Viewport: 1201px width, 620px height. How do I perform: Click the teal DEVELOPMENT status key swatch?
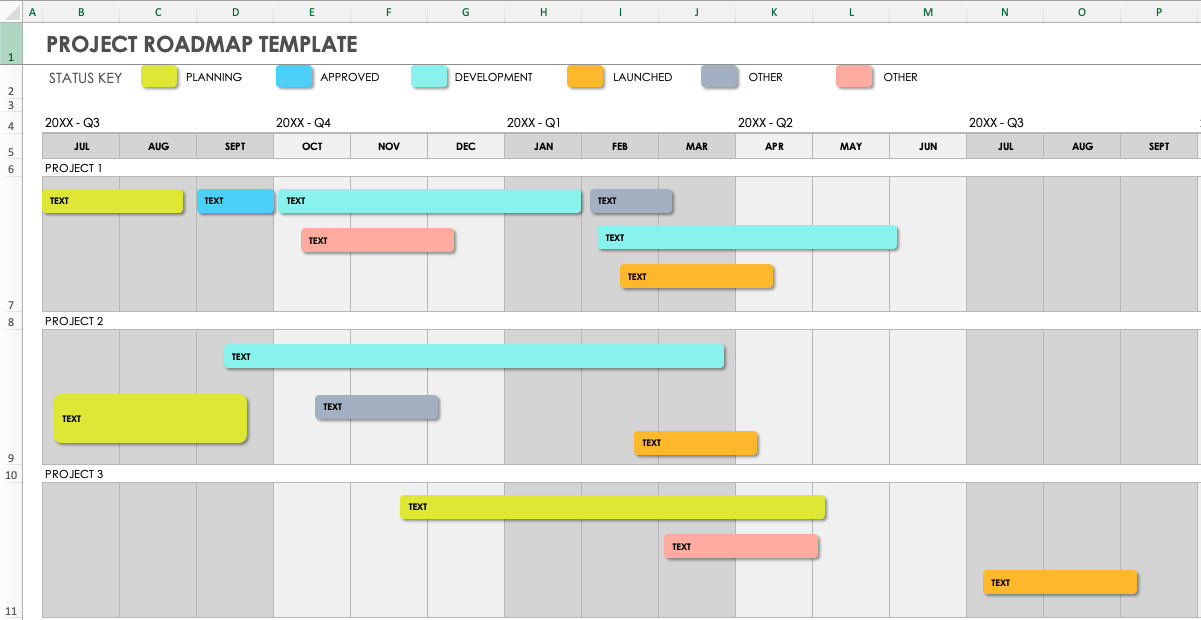point(429,76)
